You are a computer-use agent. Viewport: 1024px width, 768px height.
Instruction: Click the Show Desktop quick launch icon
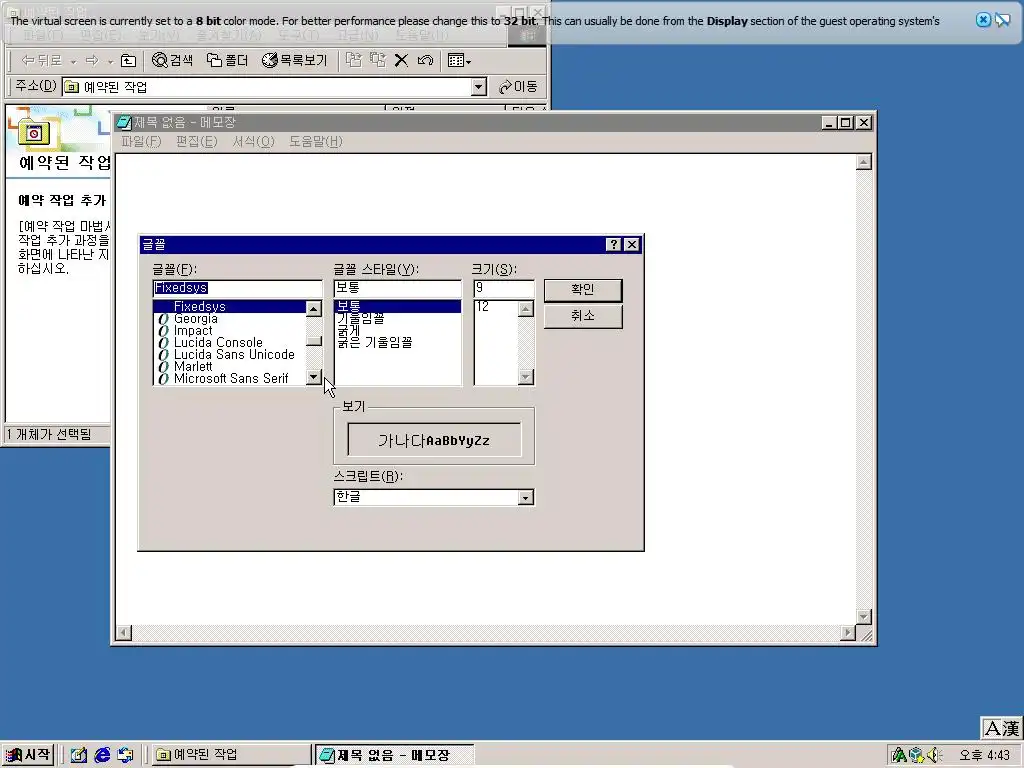pos(78,755)
